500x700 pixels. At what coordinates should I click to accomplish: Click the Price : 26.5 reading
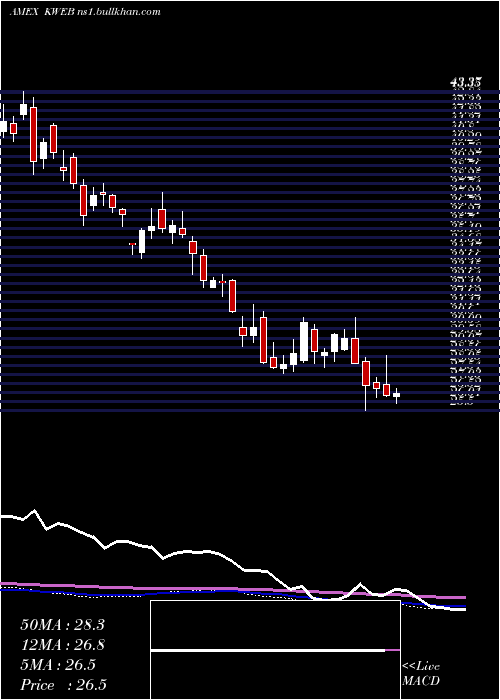pos(63,685)
